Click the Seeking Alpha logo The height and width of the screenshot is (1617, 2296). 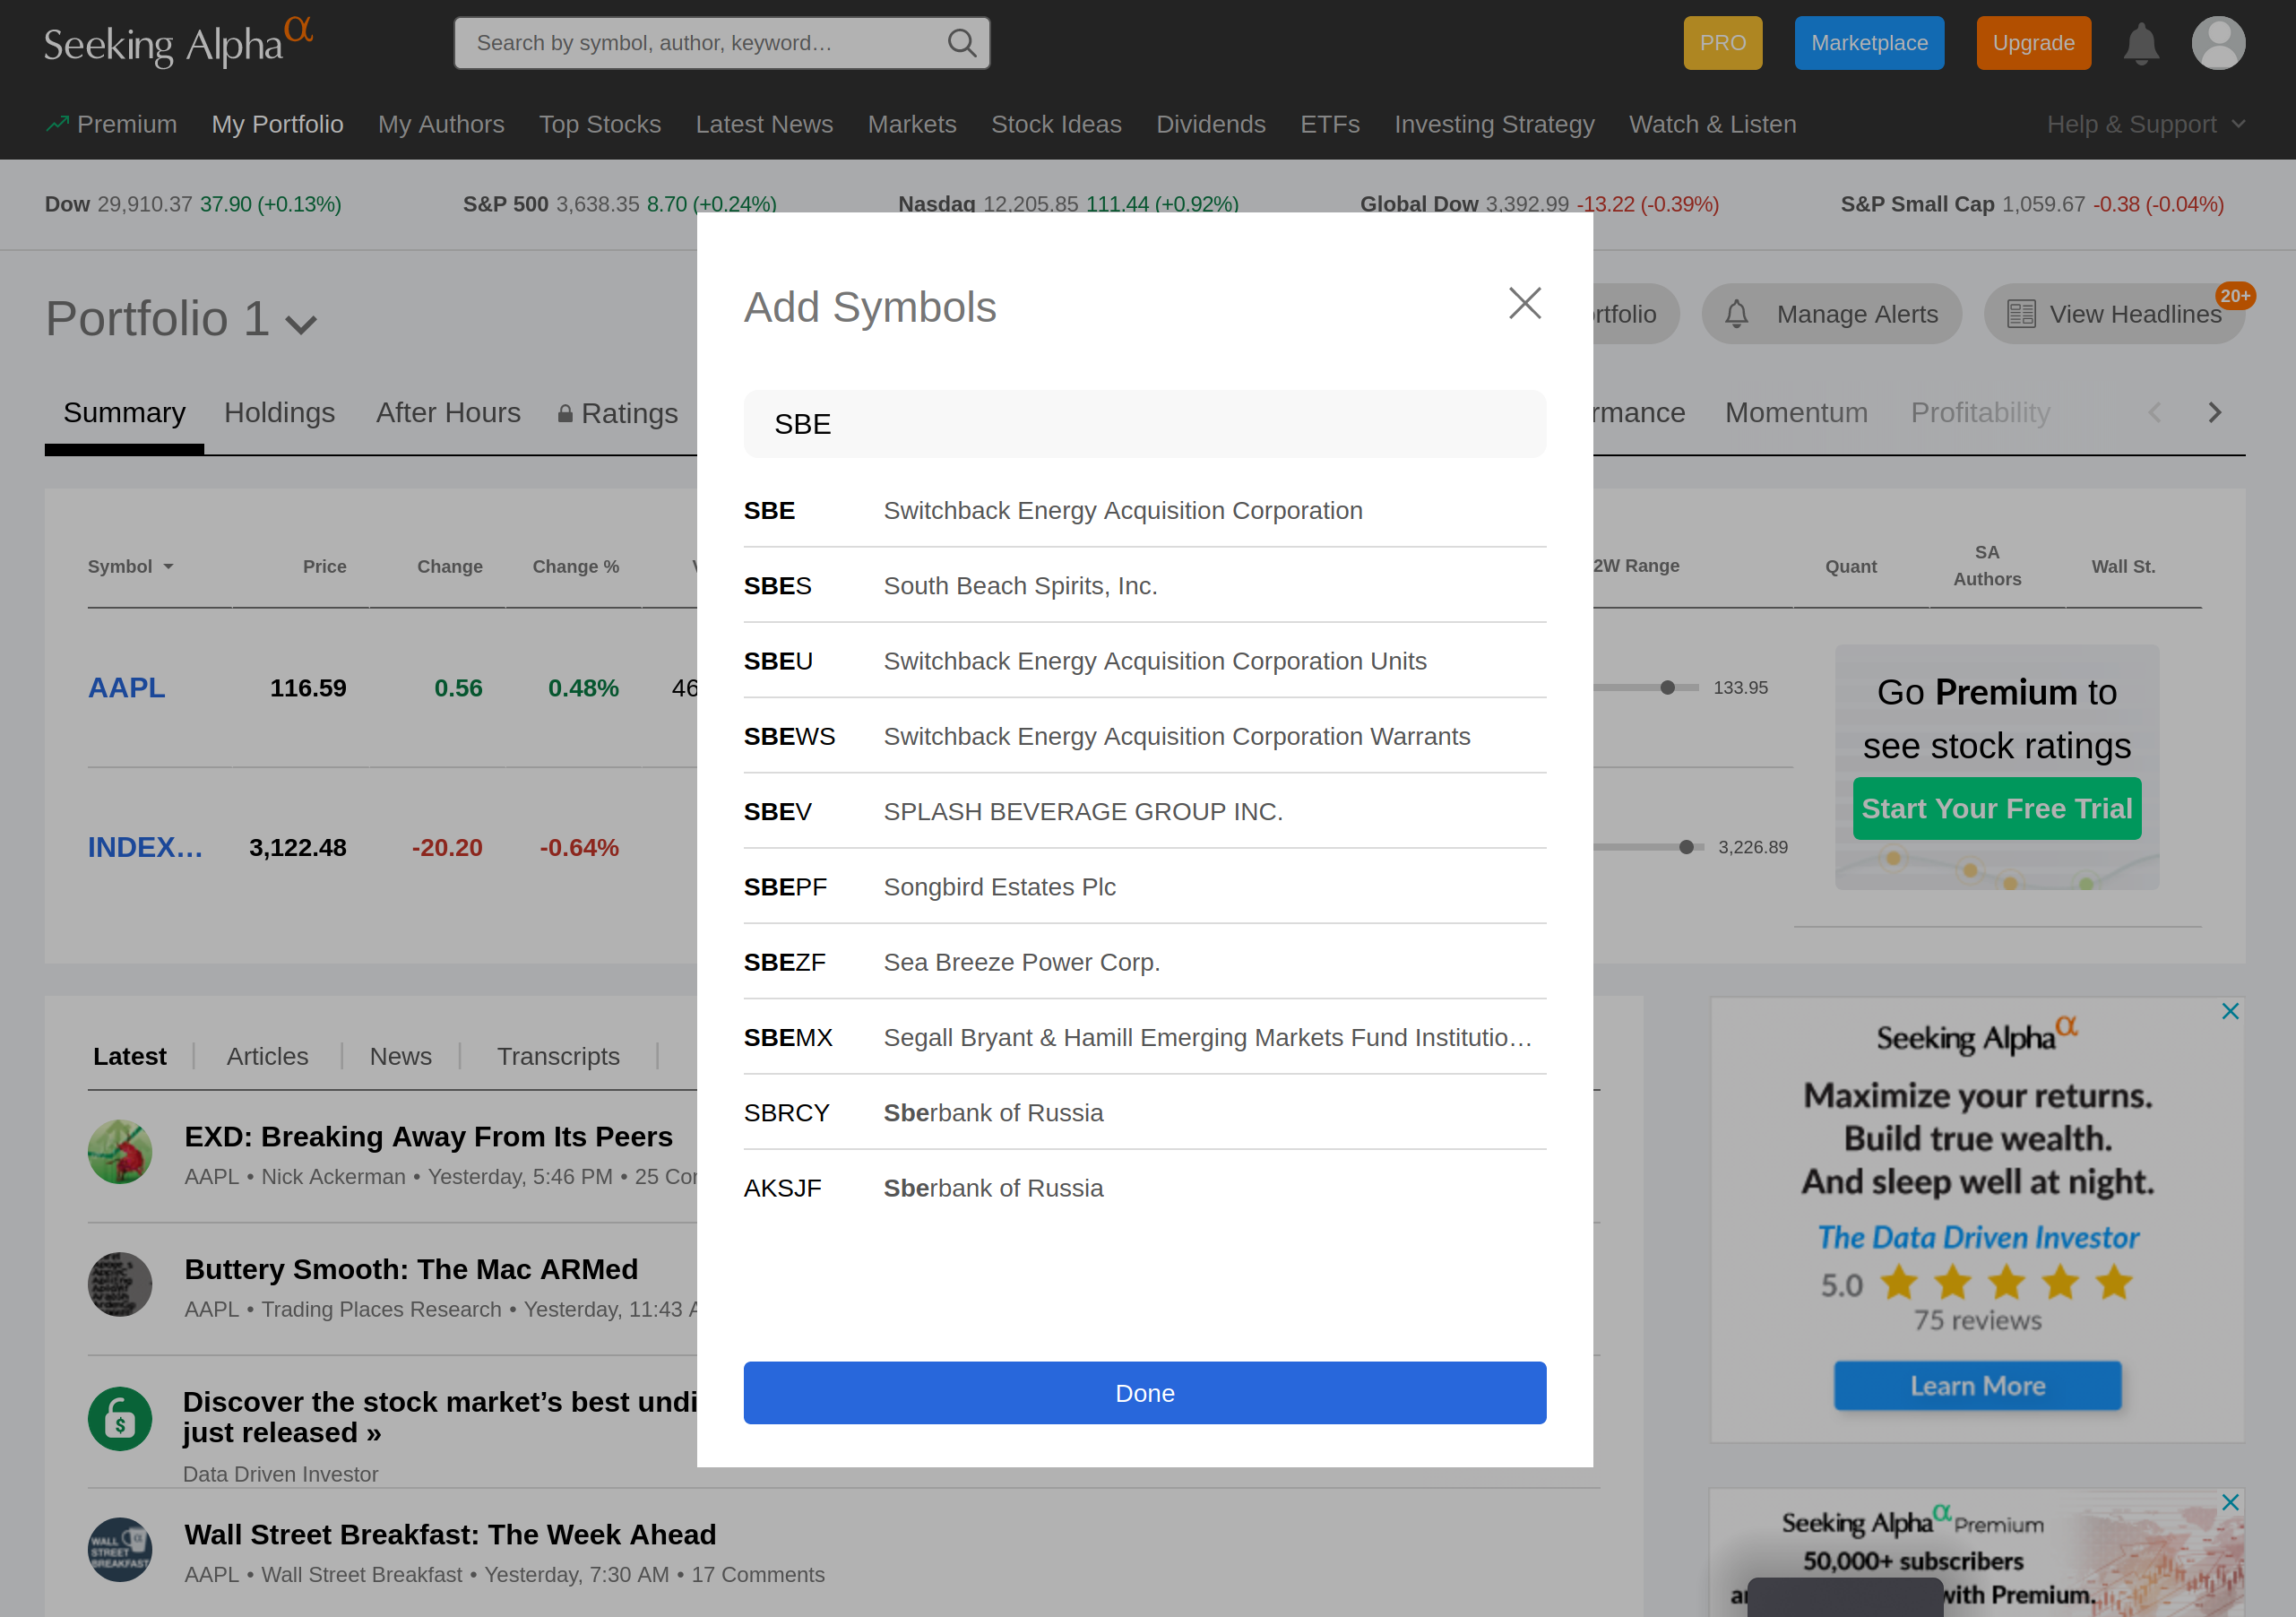tap(178, 42)
